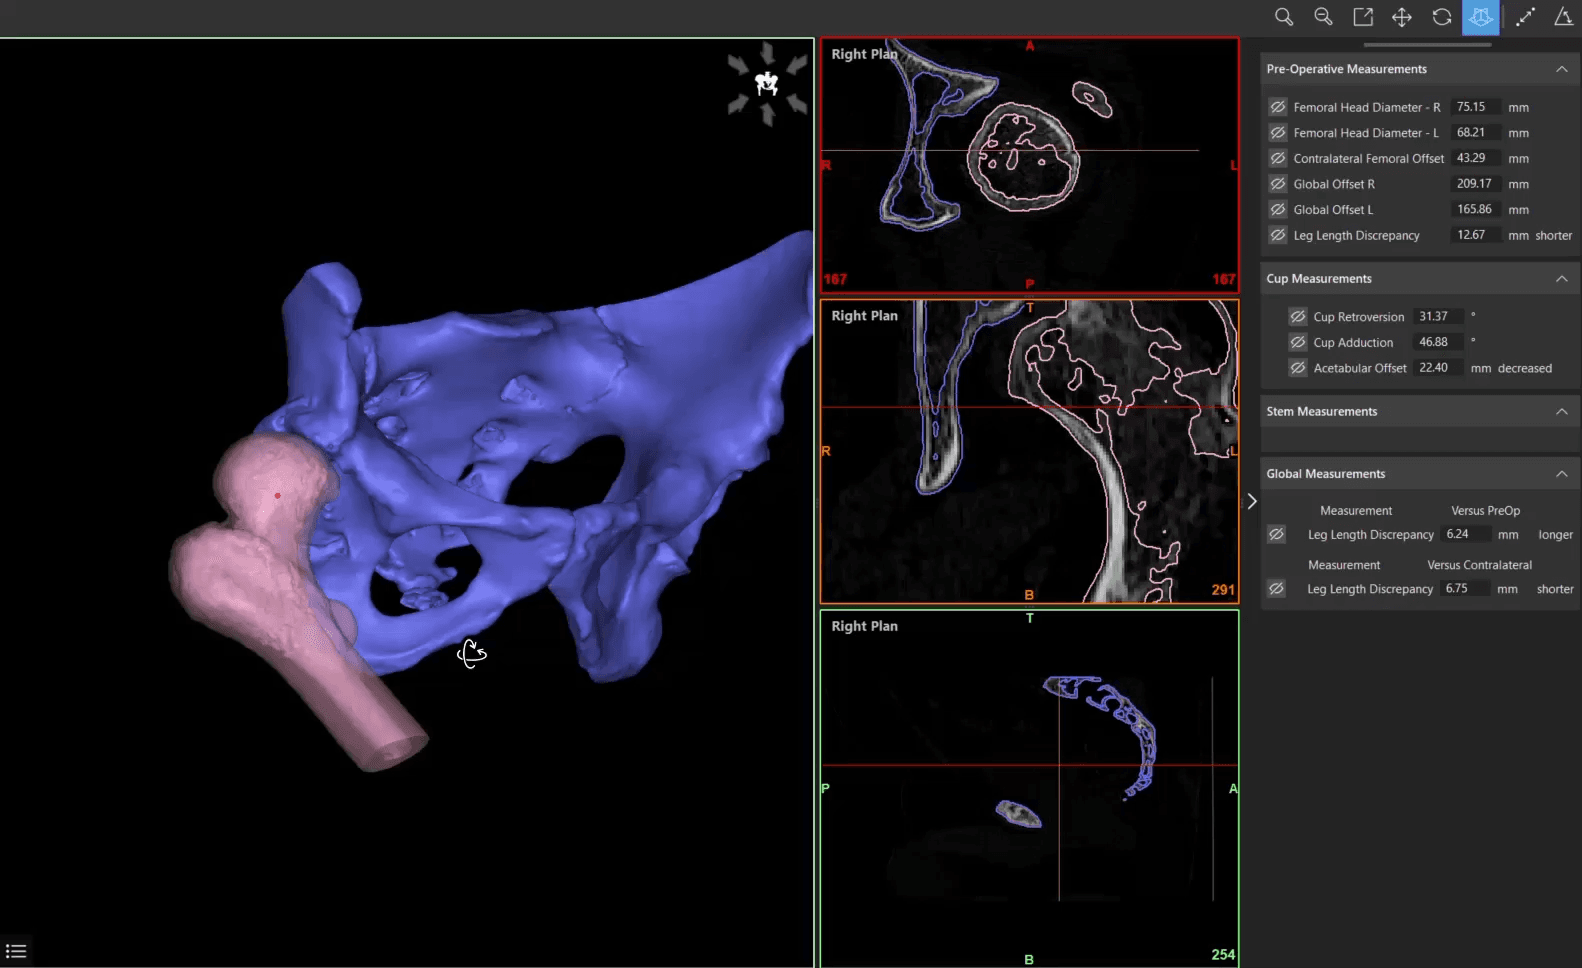Toggle visibility of Acetabular Offset measurement
Viewport: 1582px width, 968px height.
coord(1298,368)
